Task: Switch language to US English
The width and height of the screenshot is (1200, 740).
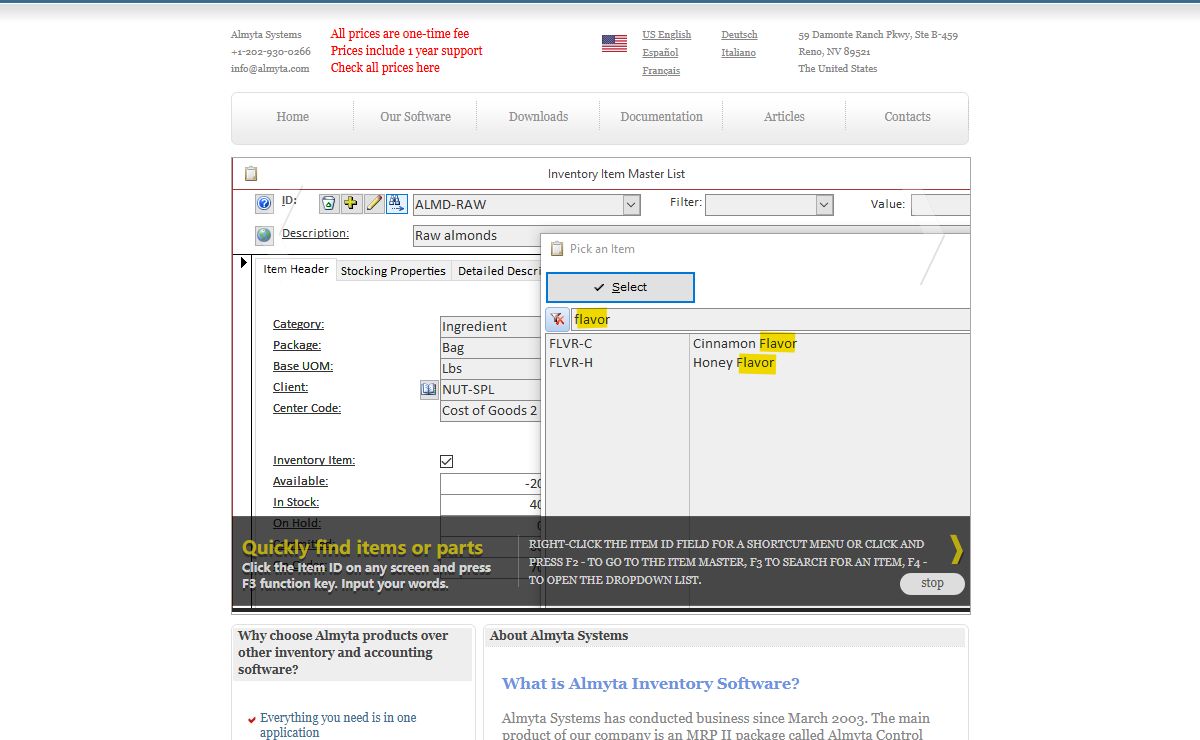Action: (x=666, y=35)
